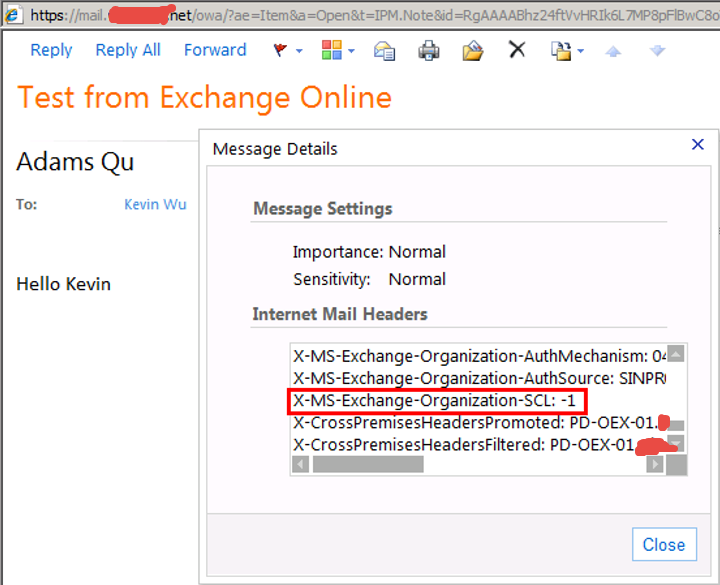Print the message using printer icon
Image resolution: width=720 pixels, height=585 pixels.
(428, 50)
